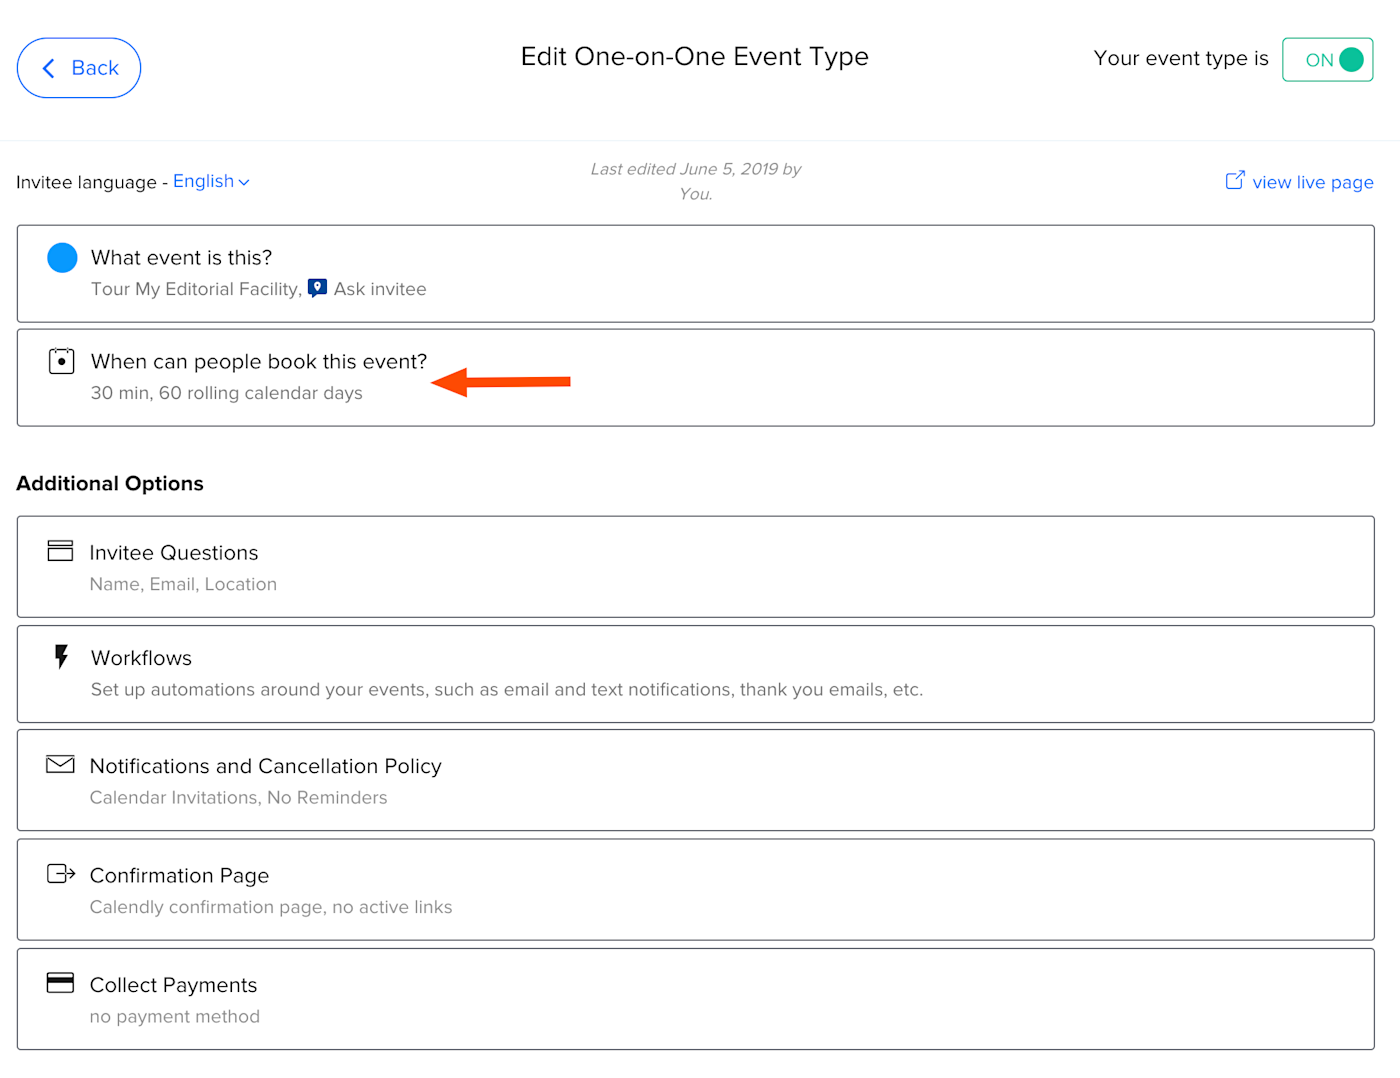This screenshot has height=1078, width=1400.
Task: Open the Workflows options panel
Action: 695,673
